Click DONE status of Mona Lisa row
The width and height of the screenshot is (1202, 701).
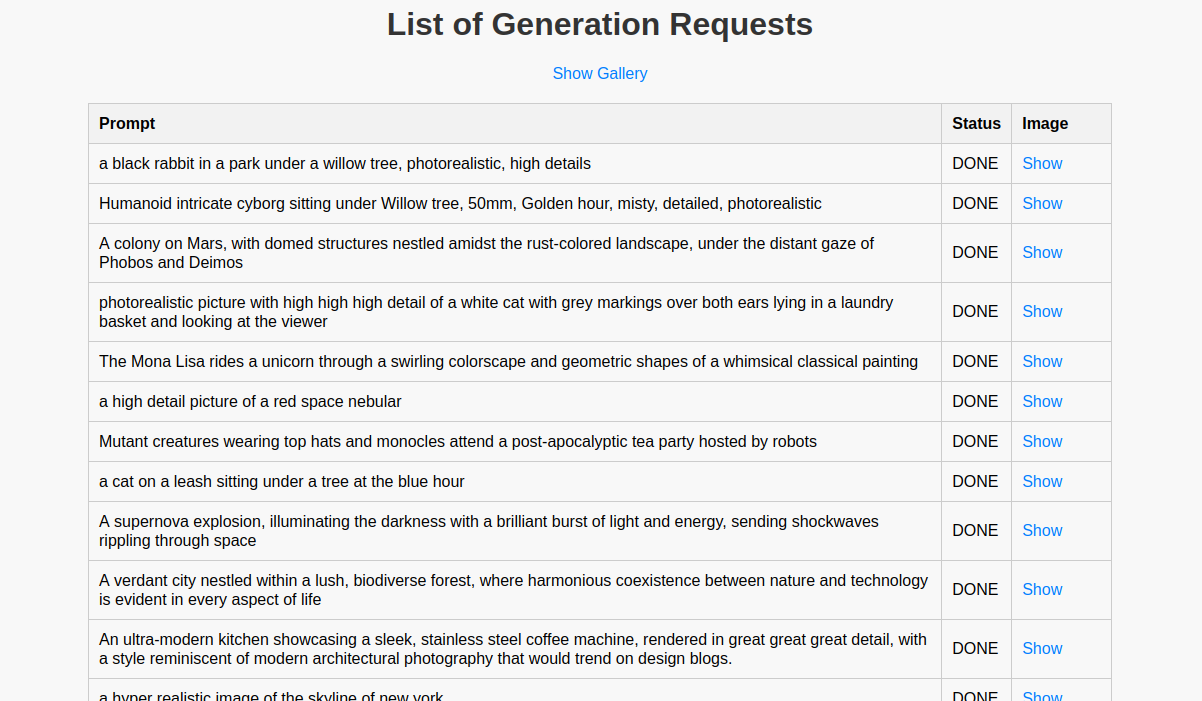coord(975,361)
